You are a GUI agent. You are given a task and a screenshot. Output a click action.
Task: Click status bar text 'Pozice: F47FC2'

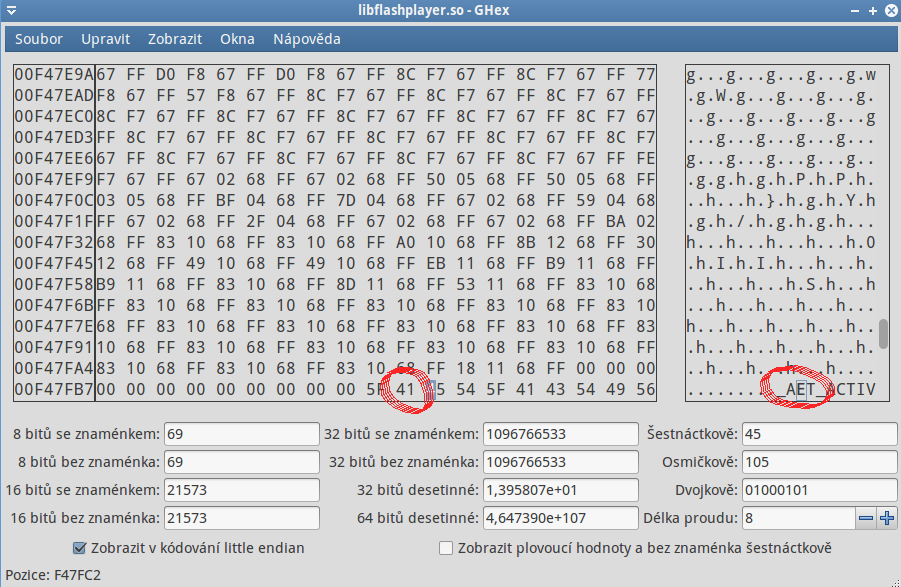pos(53,575)
